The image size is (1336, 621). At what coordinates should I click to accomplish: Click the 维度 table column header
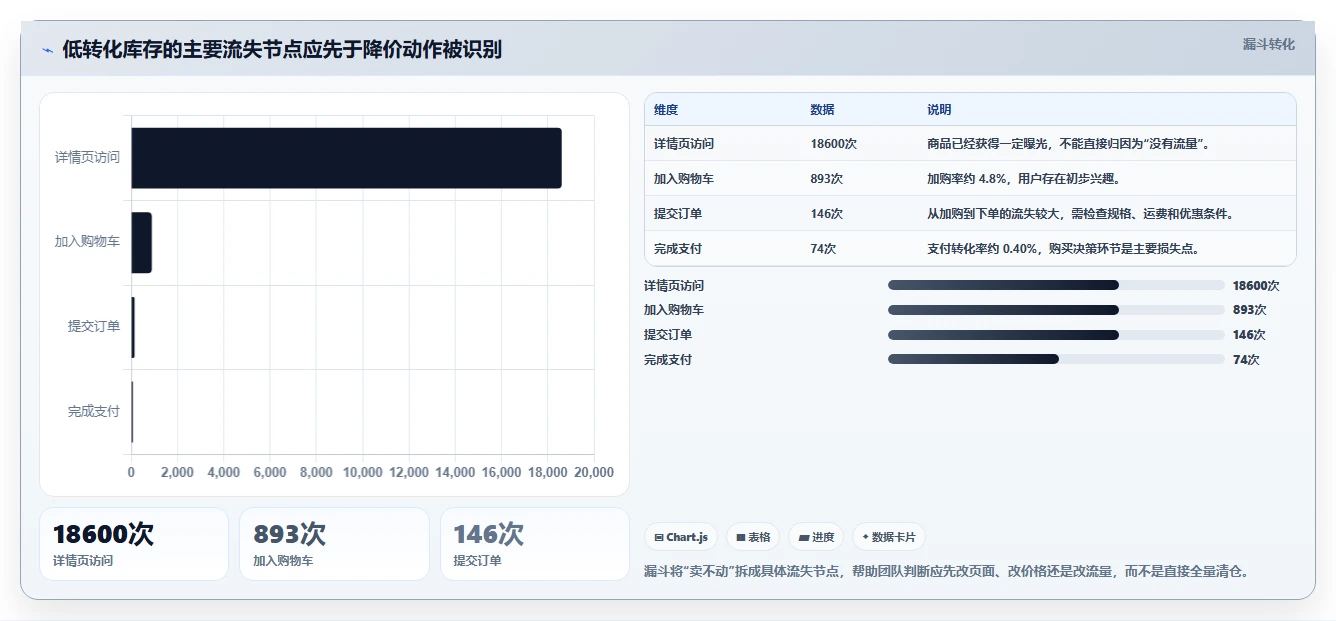tap(666, 110)
